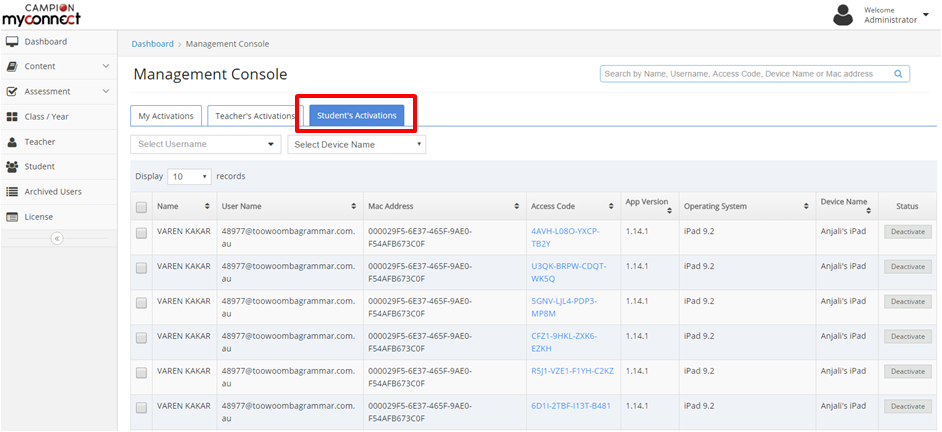Click the Management Console page heading
This screenshot has width=942, height=432.
210,75
